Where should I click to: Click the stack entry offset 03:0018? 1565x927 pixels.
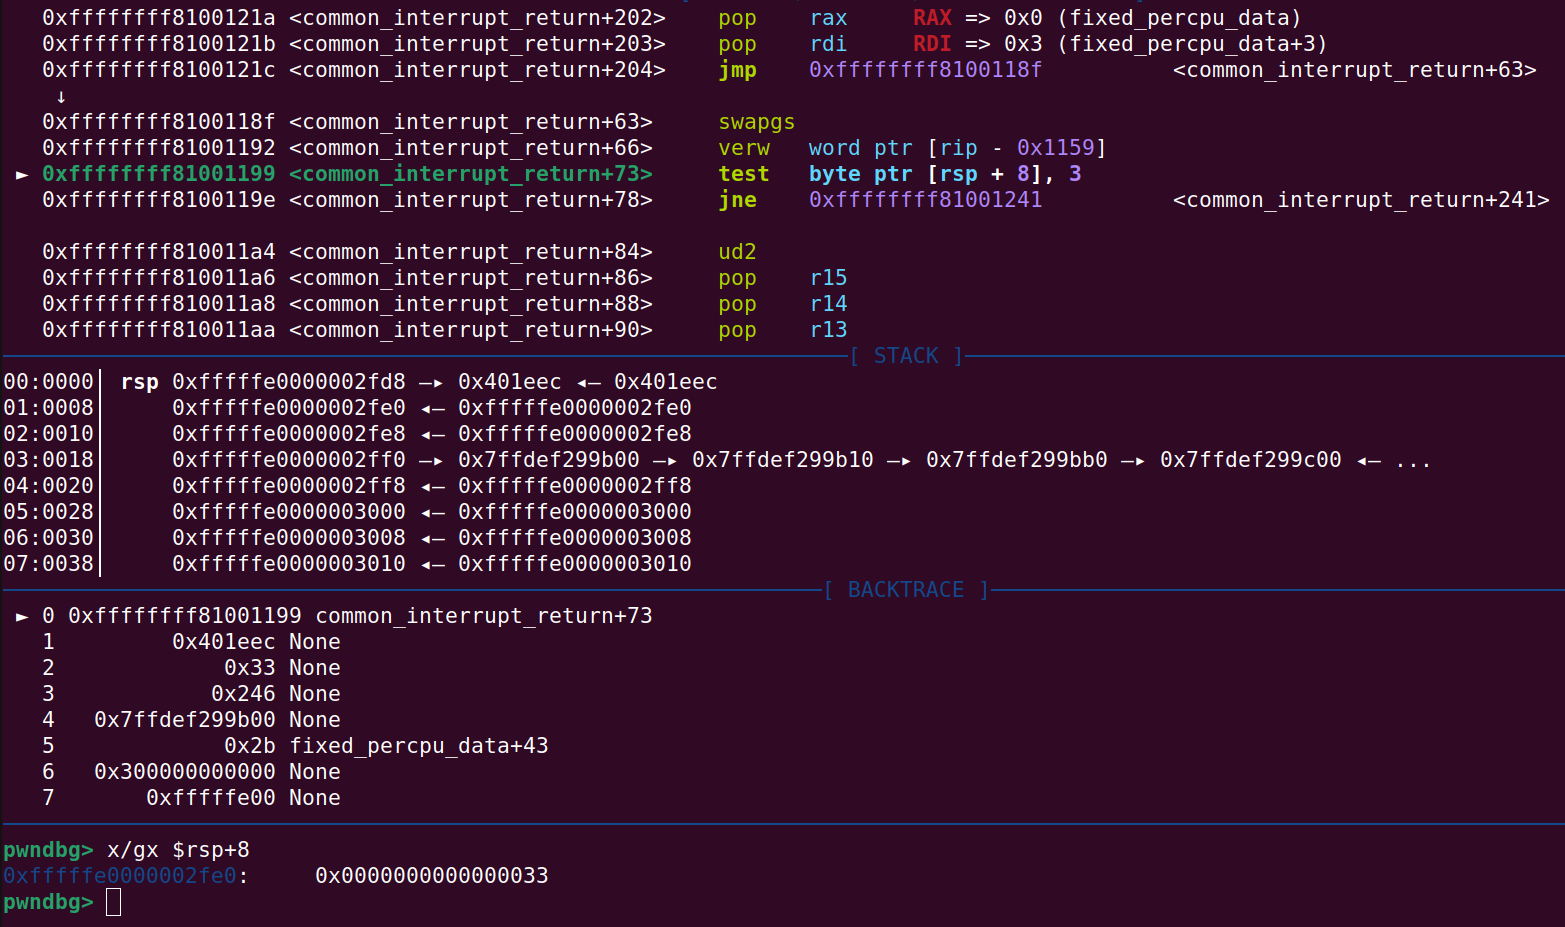click(x=48, y=460)
